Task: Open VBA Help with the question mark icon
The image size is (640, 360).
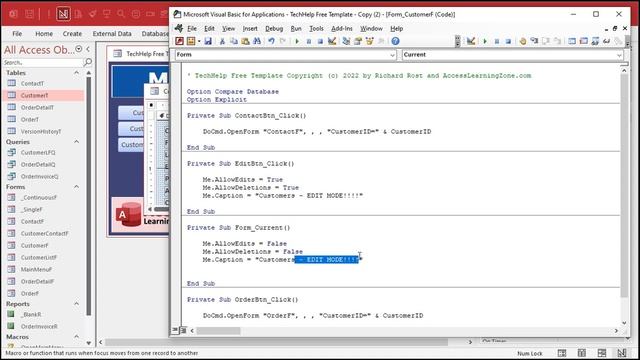Action: pyautogui.click(x=395, y=41)
